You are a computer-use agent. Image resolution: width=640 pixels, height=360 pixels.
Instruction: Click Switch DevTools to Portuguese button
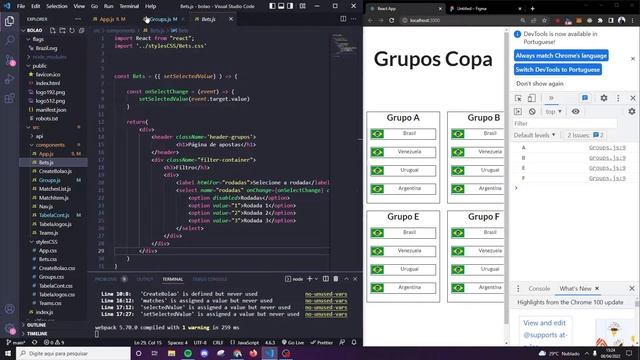[558, 69]
